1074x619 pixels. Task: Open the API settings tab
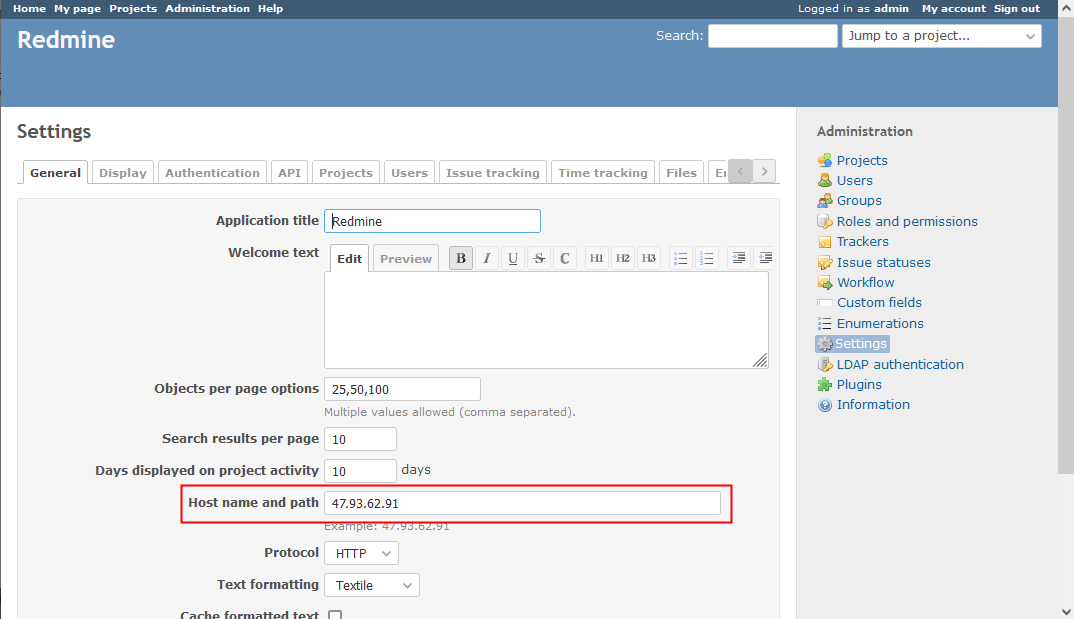point(290,173)
